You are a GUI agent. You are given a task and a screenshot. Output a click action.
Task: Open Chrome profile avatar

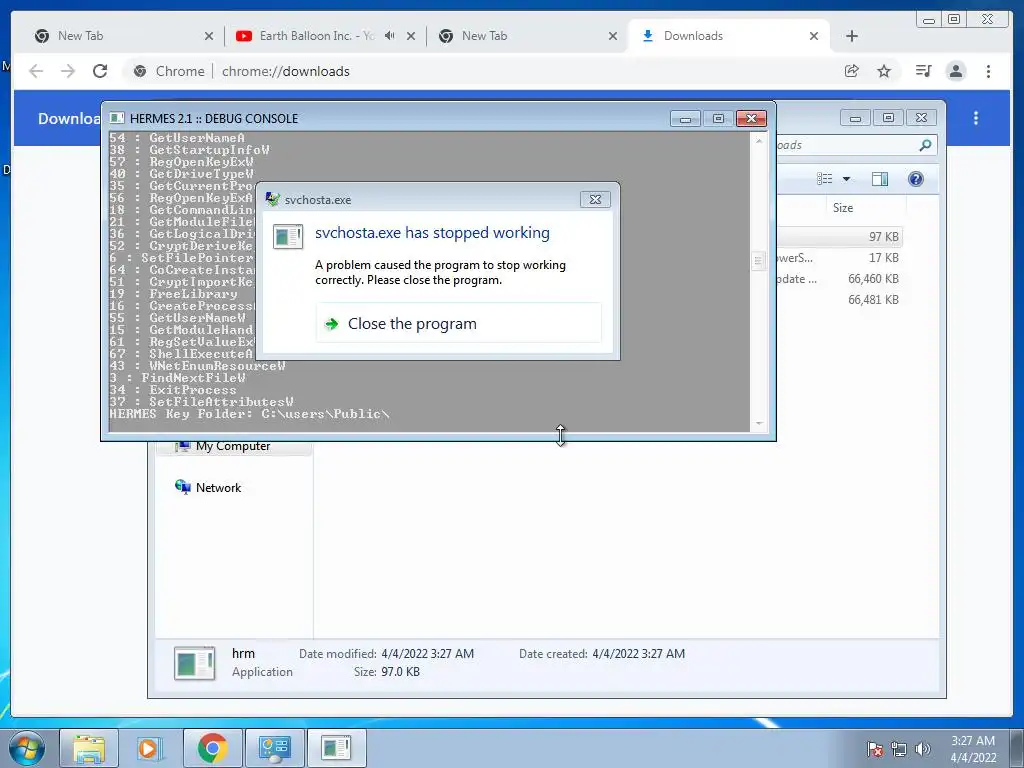click(x=955, y=71)
